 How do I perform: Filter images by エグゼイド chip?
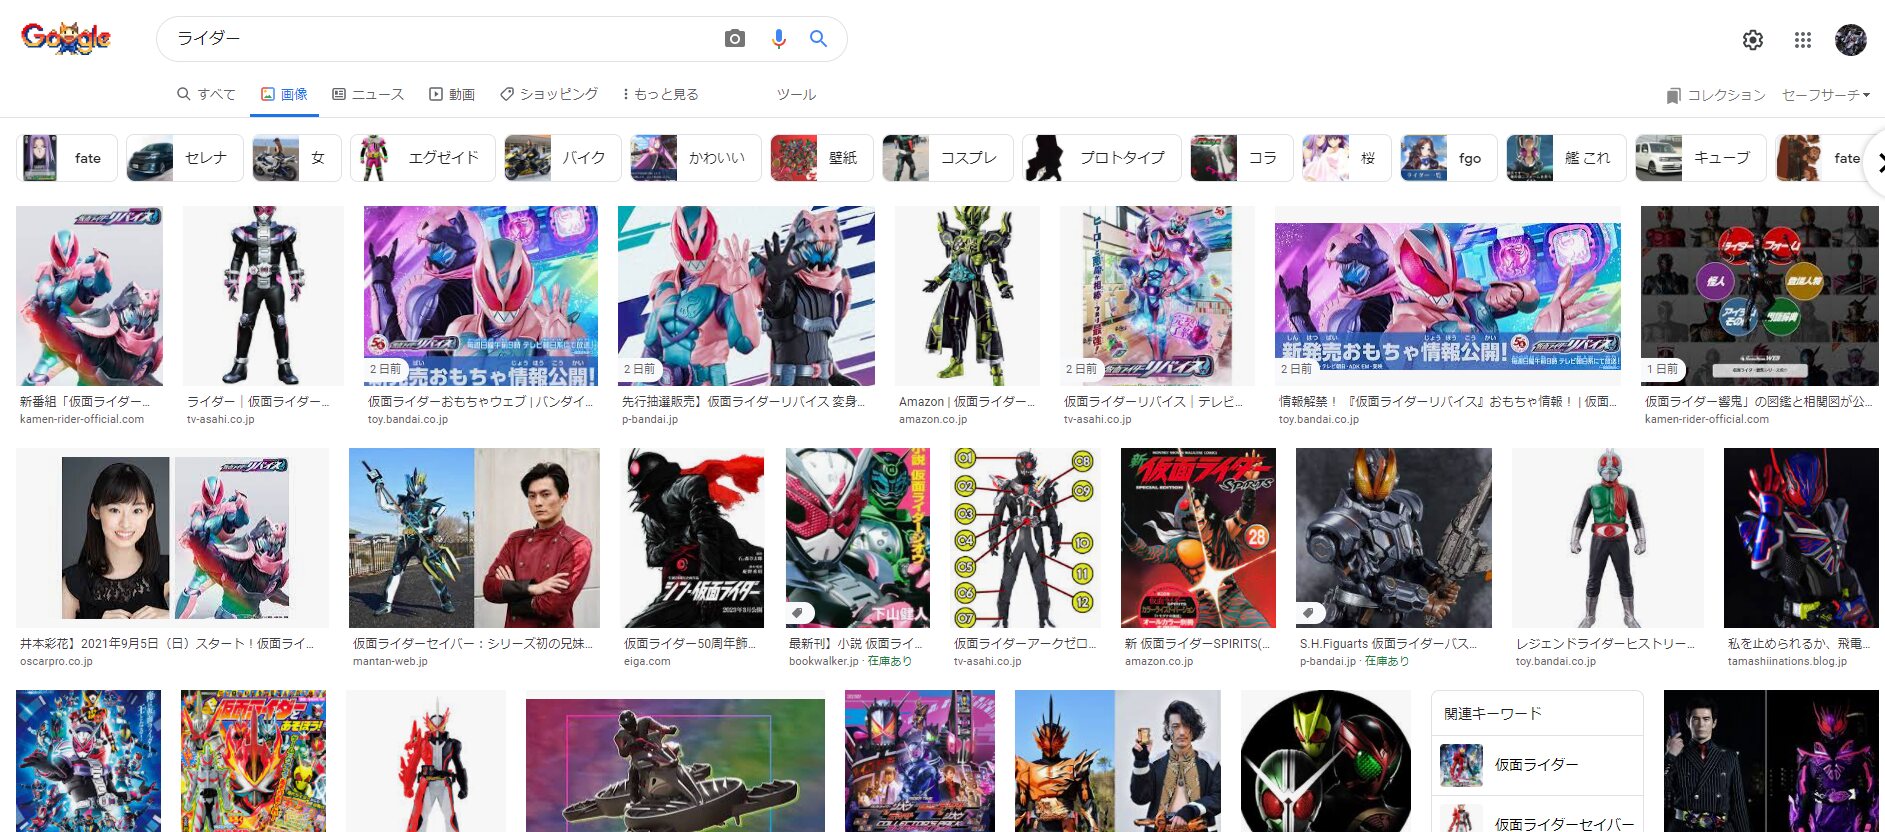422,158
